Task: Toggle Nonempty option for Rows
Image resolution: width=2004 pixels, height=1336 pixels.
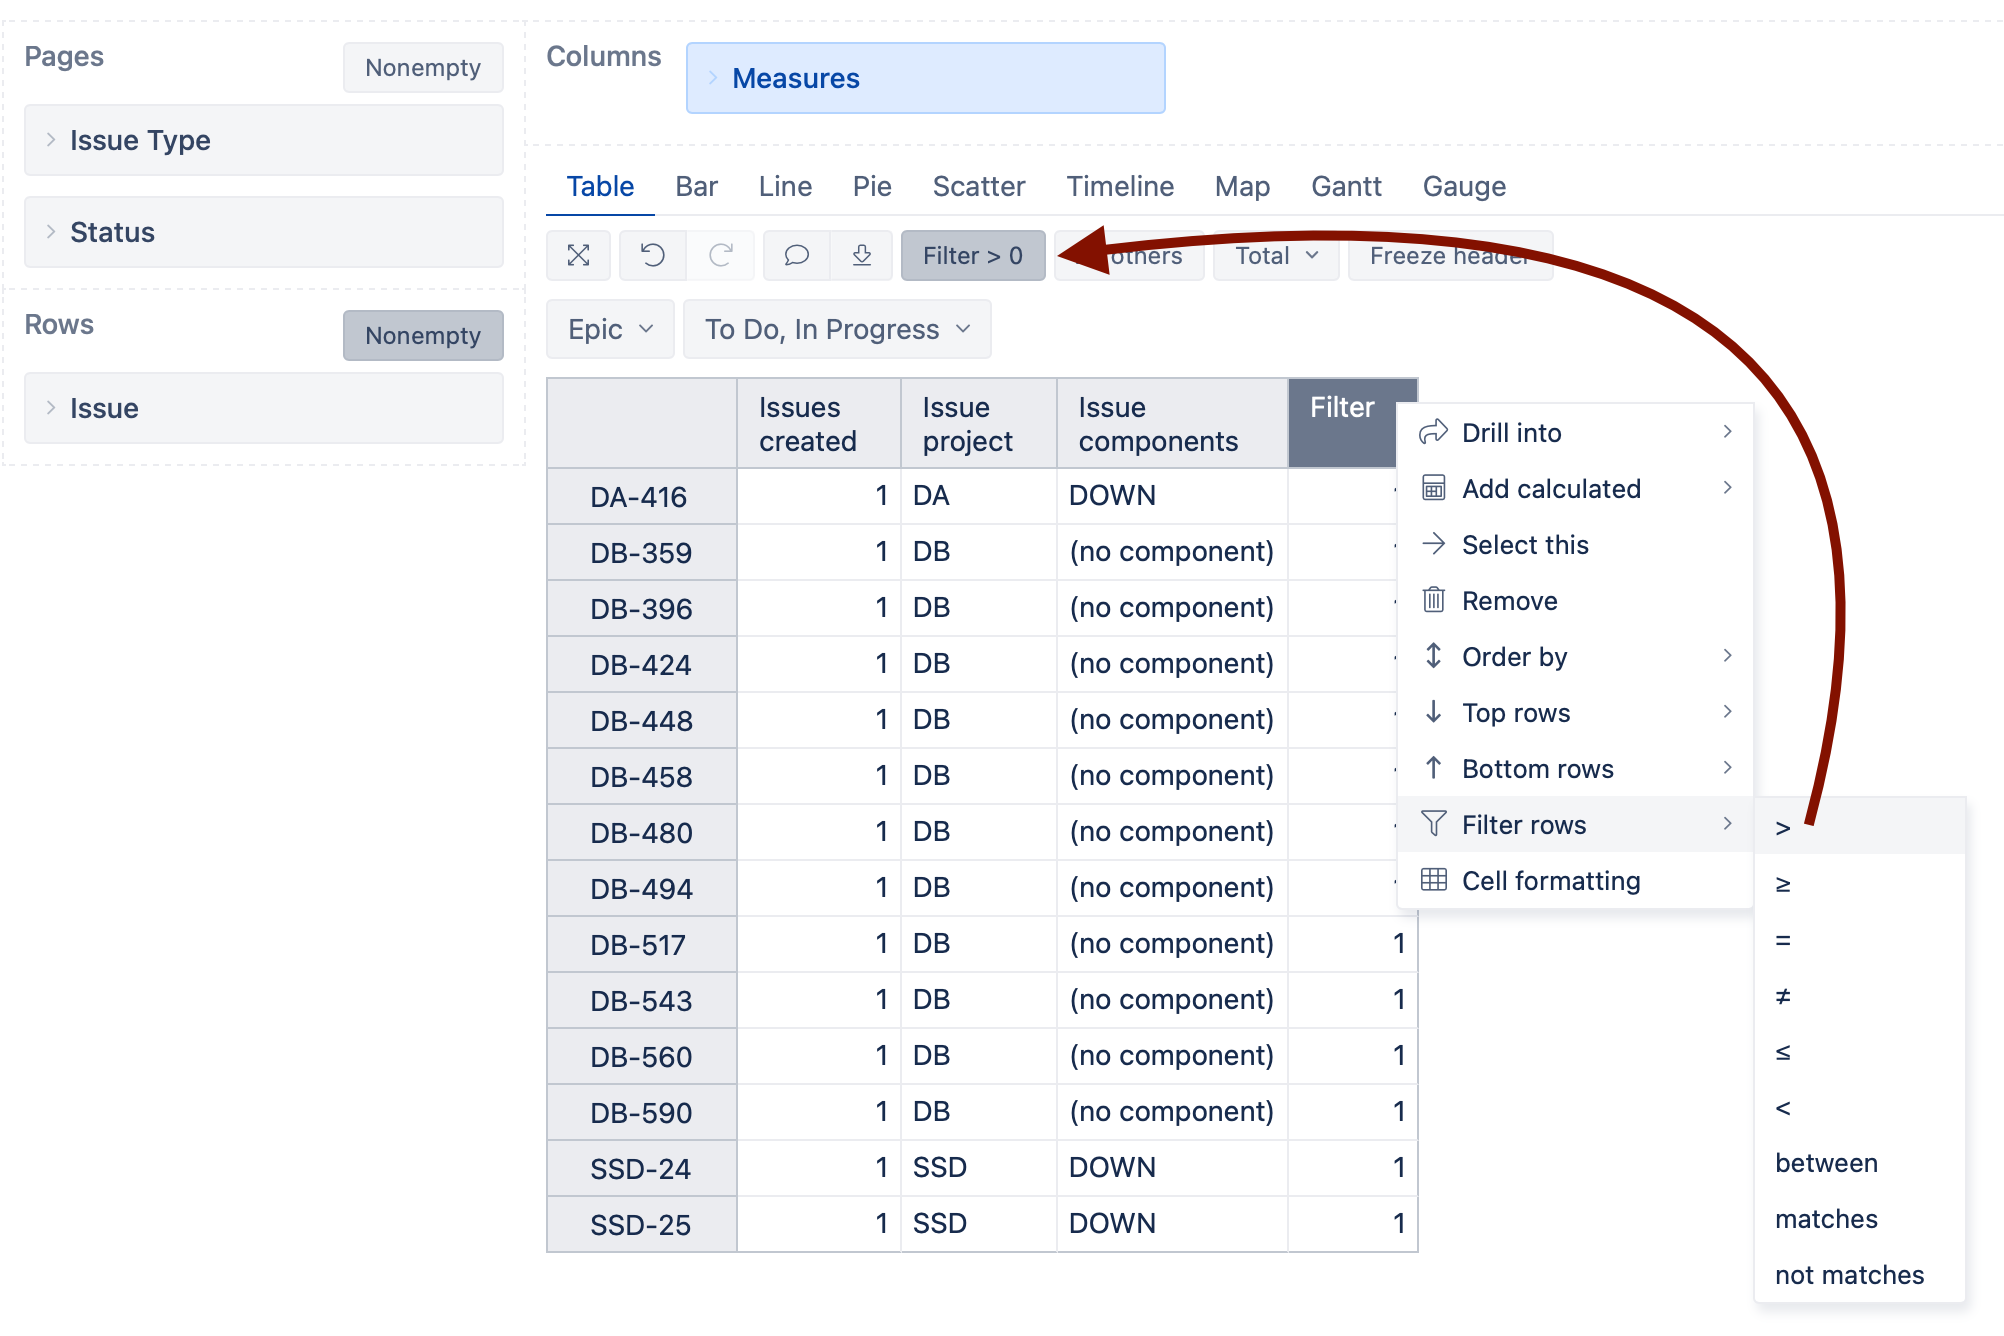Action: point(423,336)
